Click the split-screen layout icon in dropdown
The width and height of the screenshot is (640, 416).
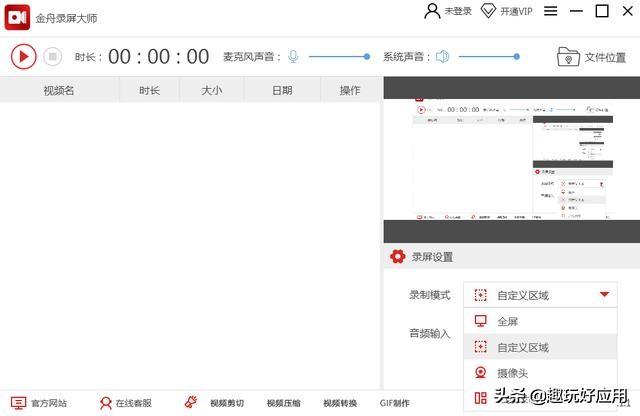pos(480,398)
